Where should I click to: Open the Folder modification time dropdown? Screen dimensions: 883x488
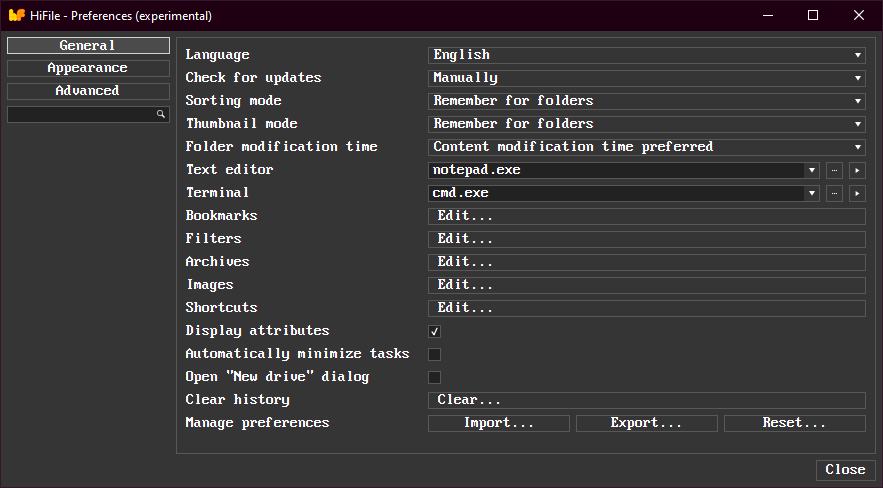point(646,147)
